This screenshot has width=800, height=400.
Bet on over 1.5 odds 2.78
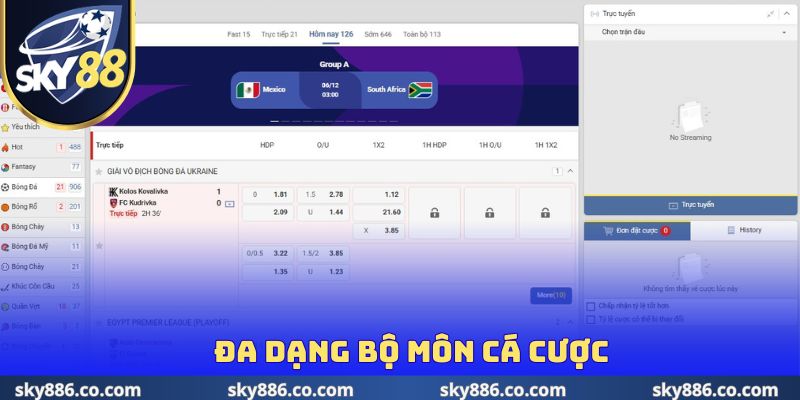[x=323, y=195]
